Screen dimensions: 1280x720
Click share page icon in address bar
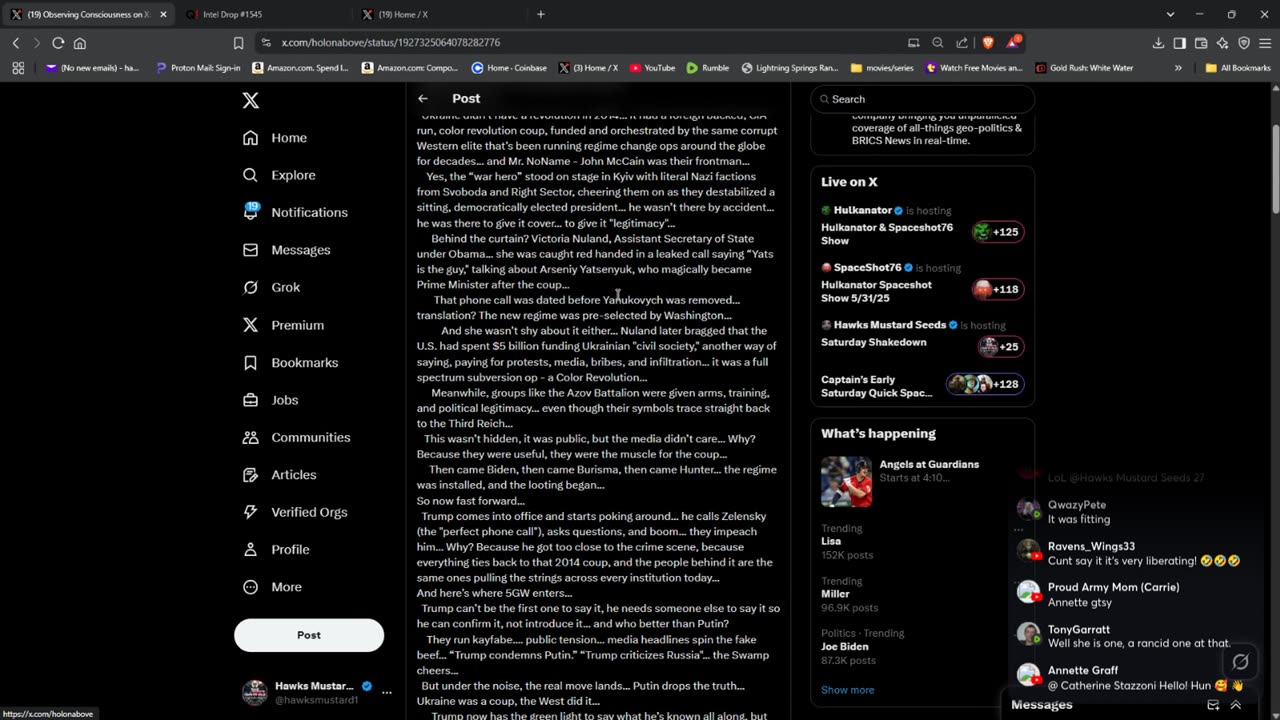coord(962,43)
